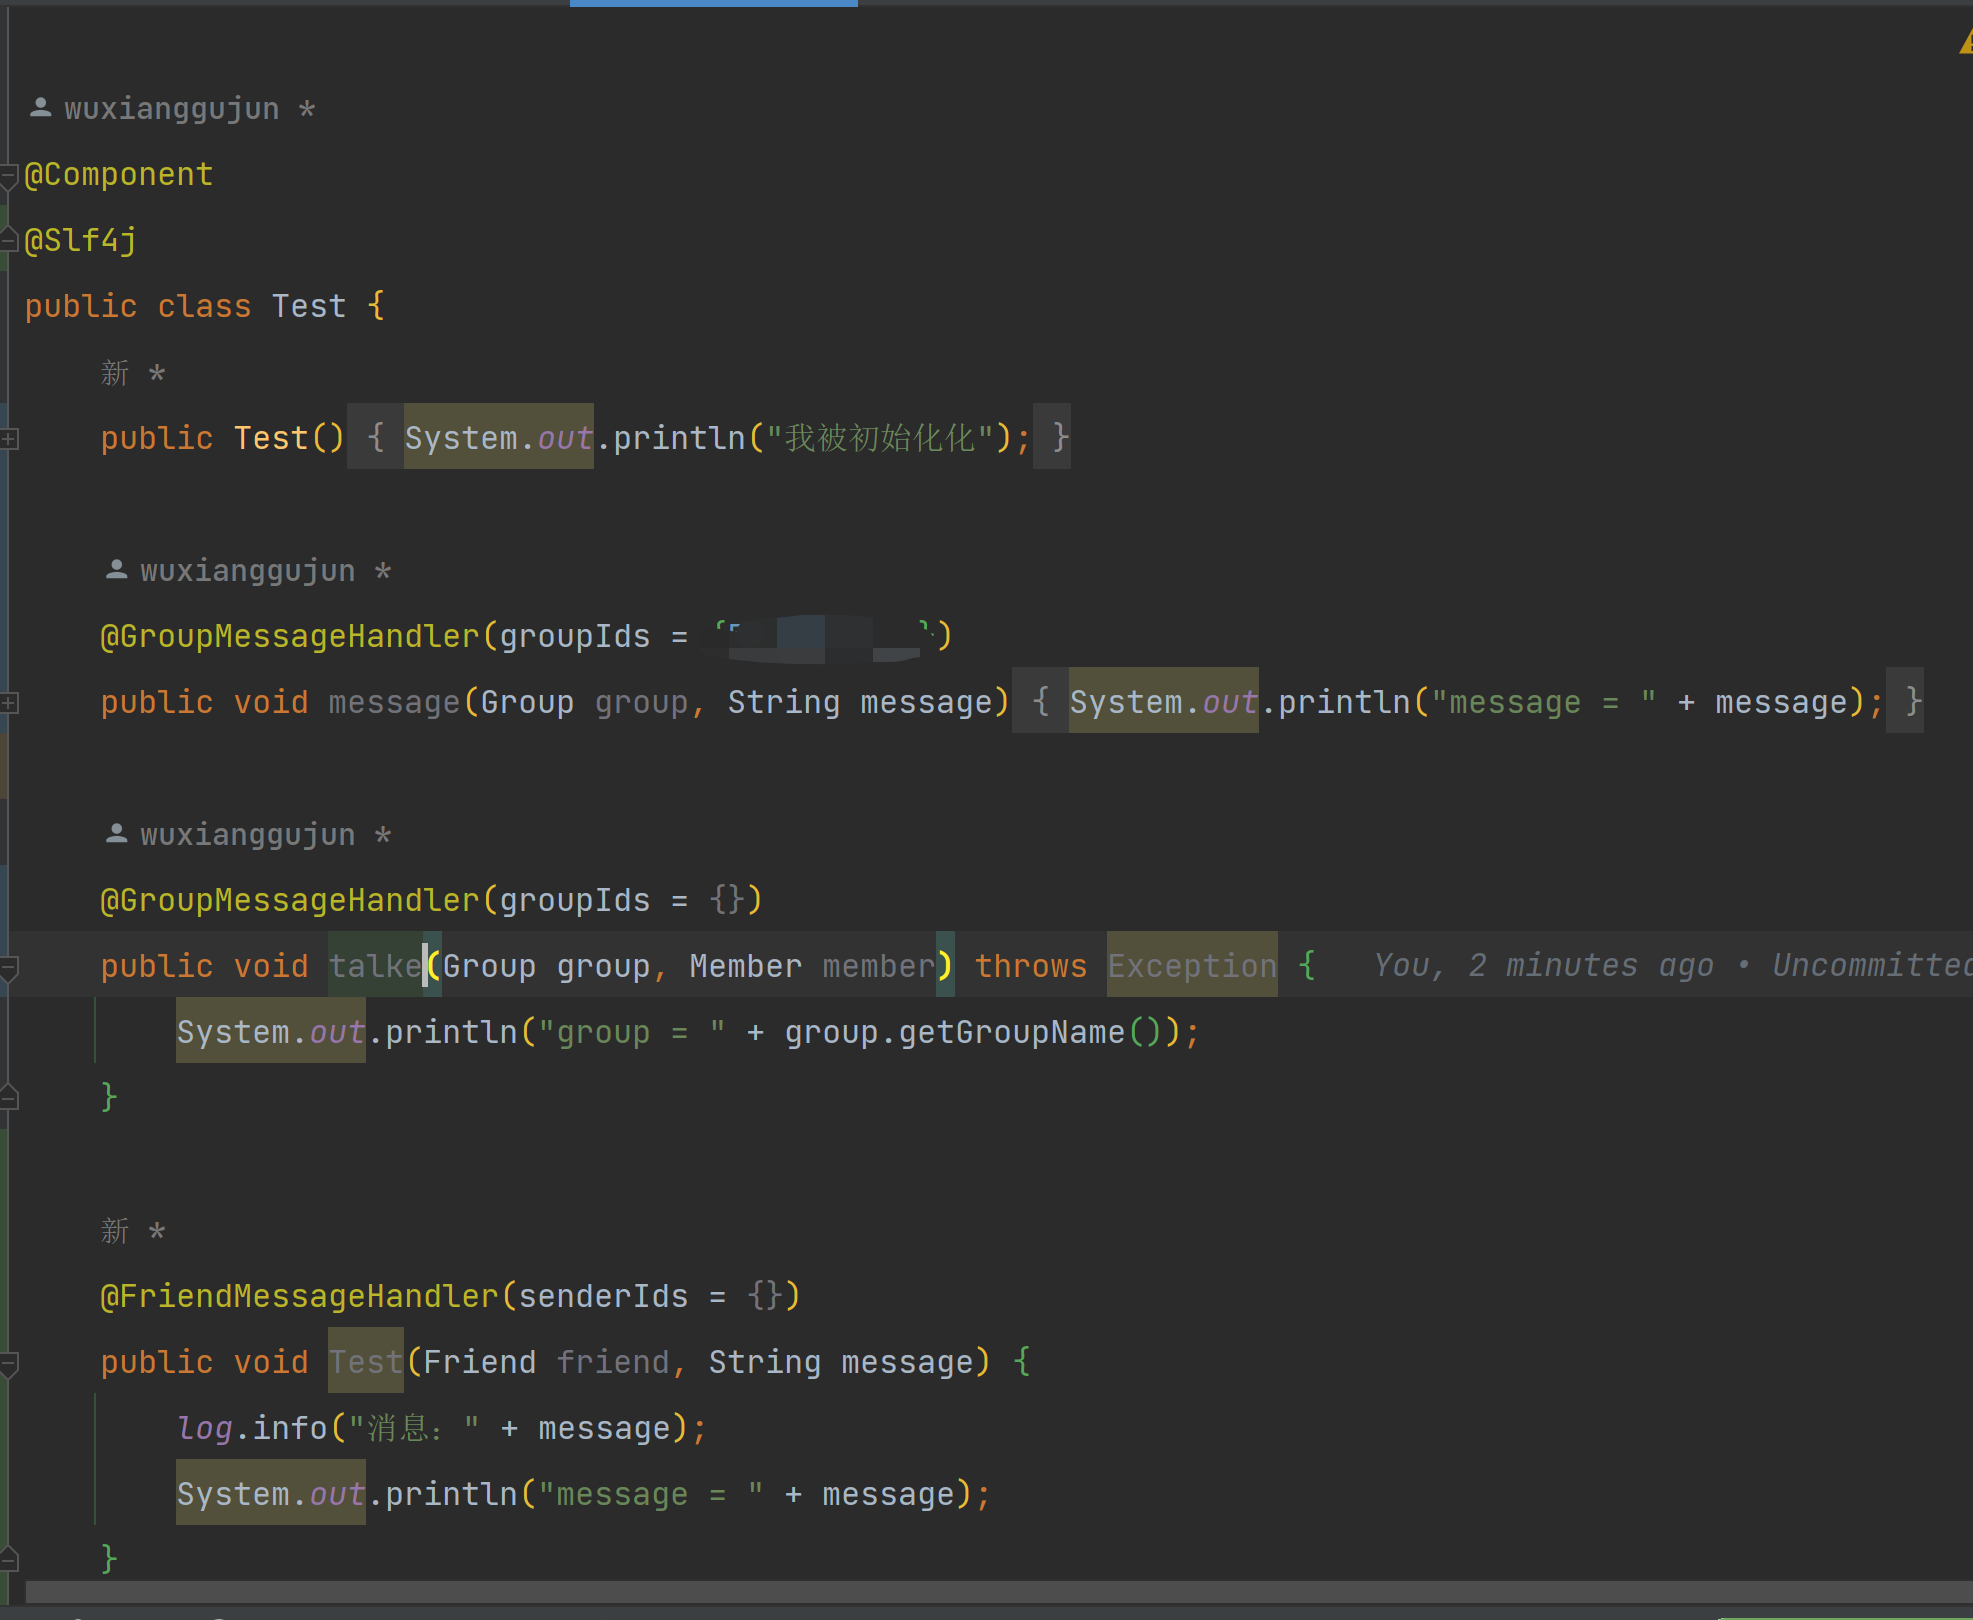1973x1620 pixels.
Task: Click the 'wuxianggujun *' authorship hint above the class
Action: tap(188, 107)
